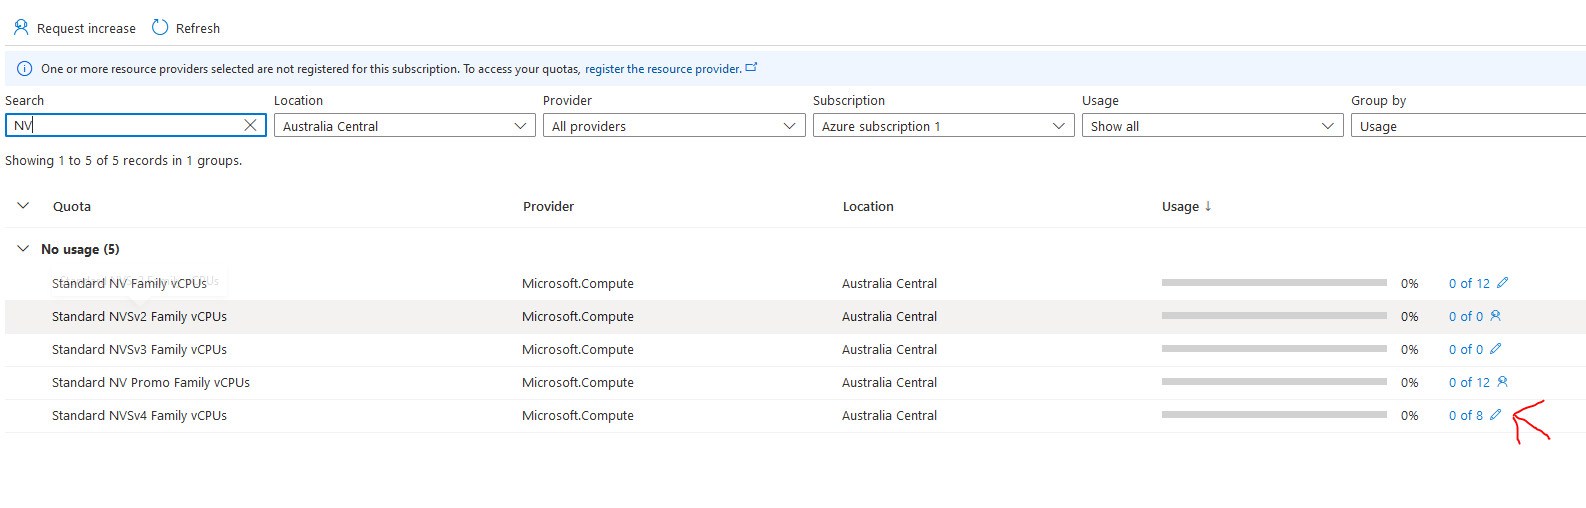Viewport: 1586px width, 508px height.
Task: Click 'Microsoft.Compute' in the Standard NVSv4 Family row
Action: pyautogui.click(x=578, y=416)
